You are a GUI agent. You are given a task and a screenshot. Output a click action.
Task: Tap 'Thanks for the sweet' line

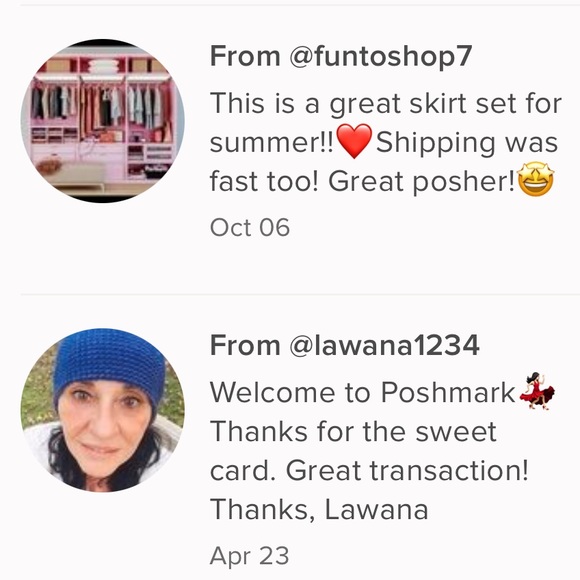coord(353,432)
